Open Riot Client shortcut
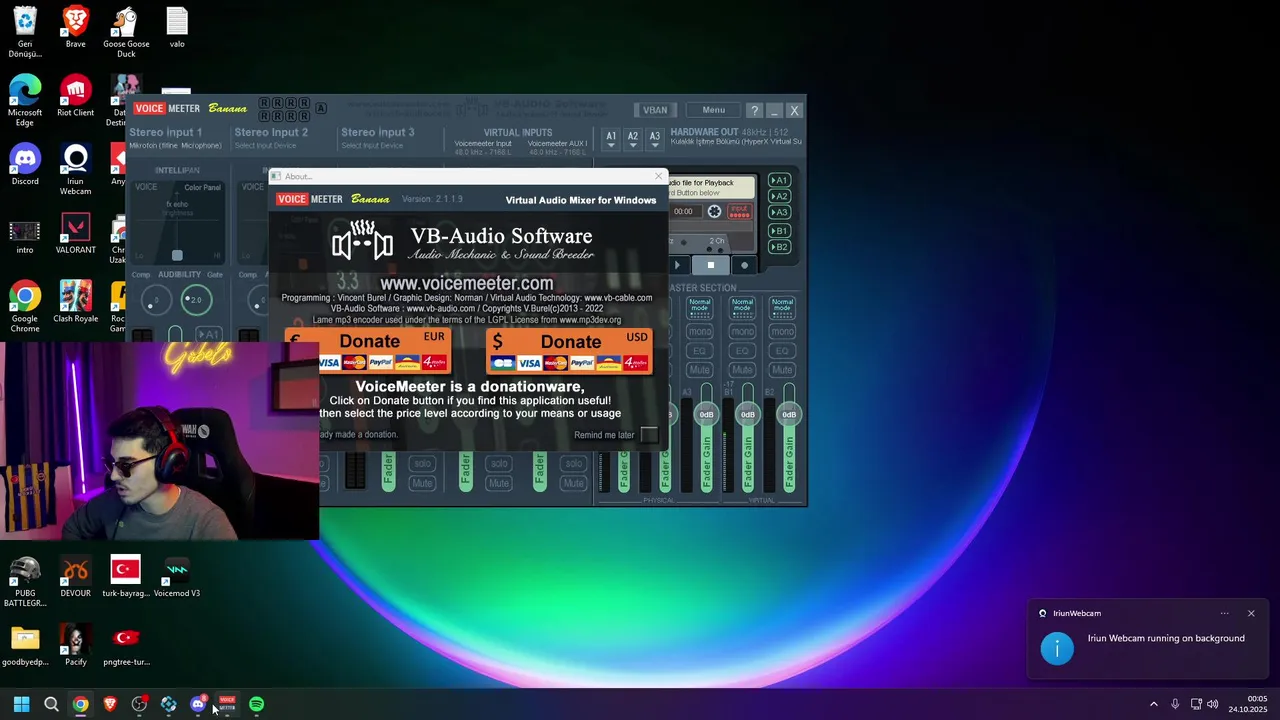This screenshot has width=1280, height=720. (75, 96)
